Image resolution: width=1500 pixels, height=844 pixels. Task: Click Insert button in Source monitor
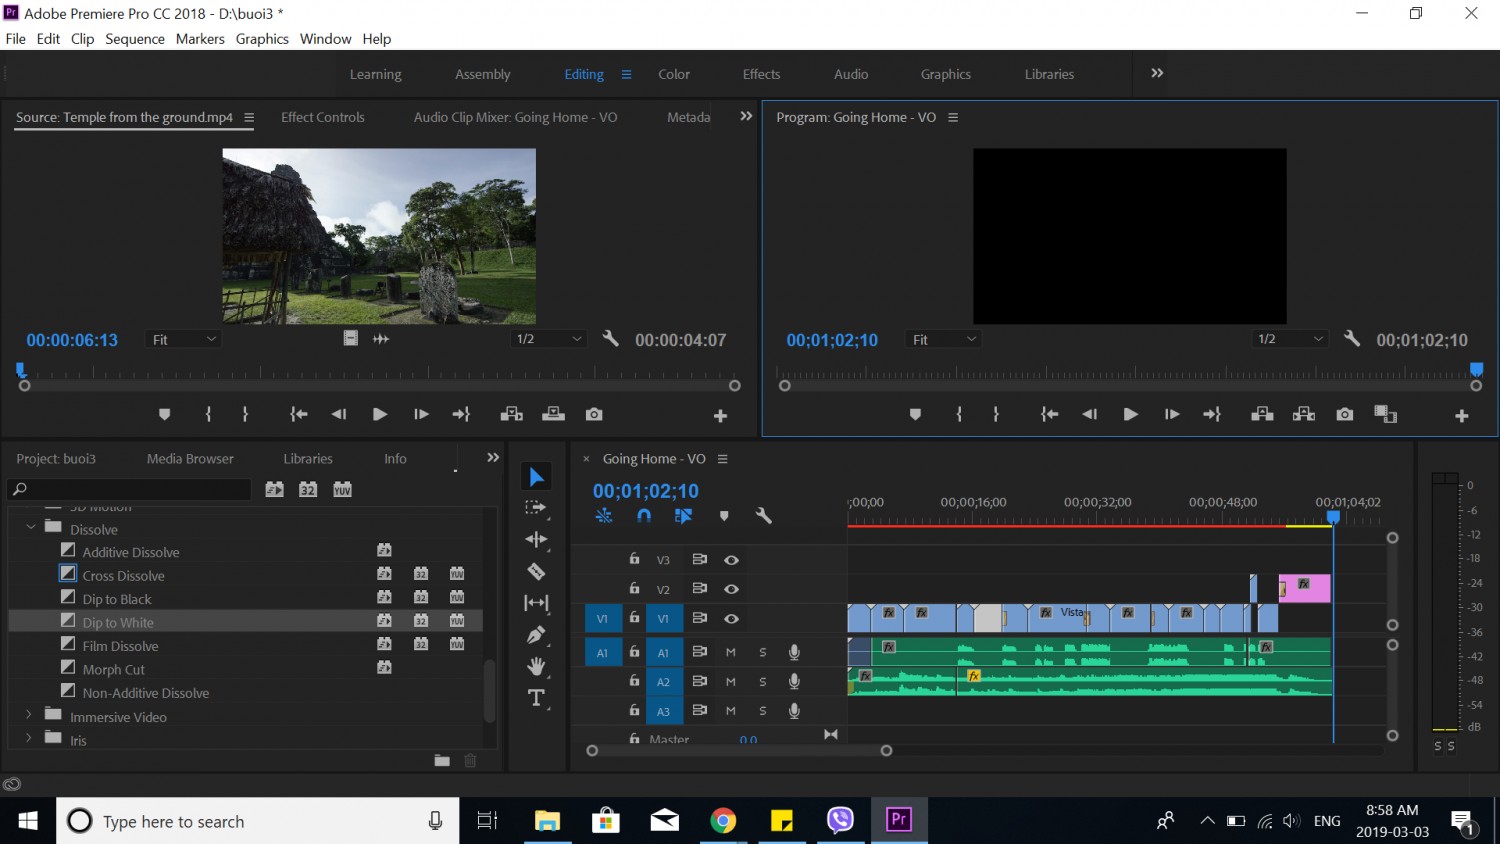pos(512,414)
